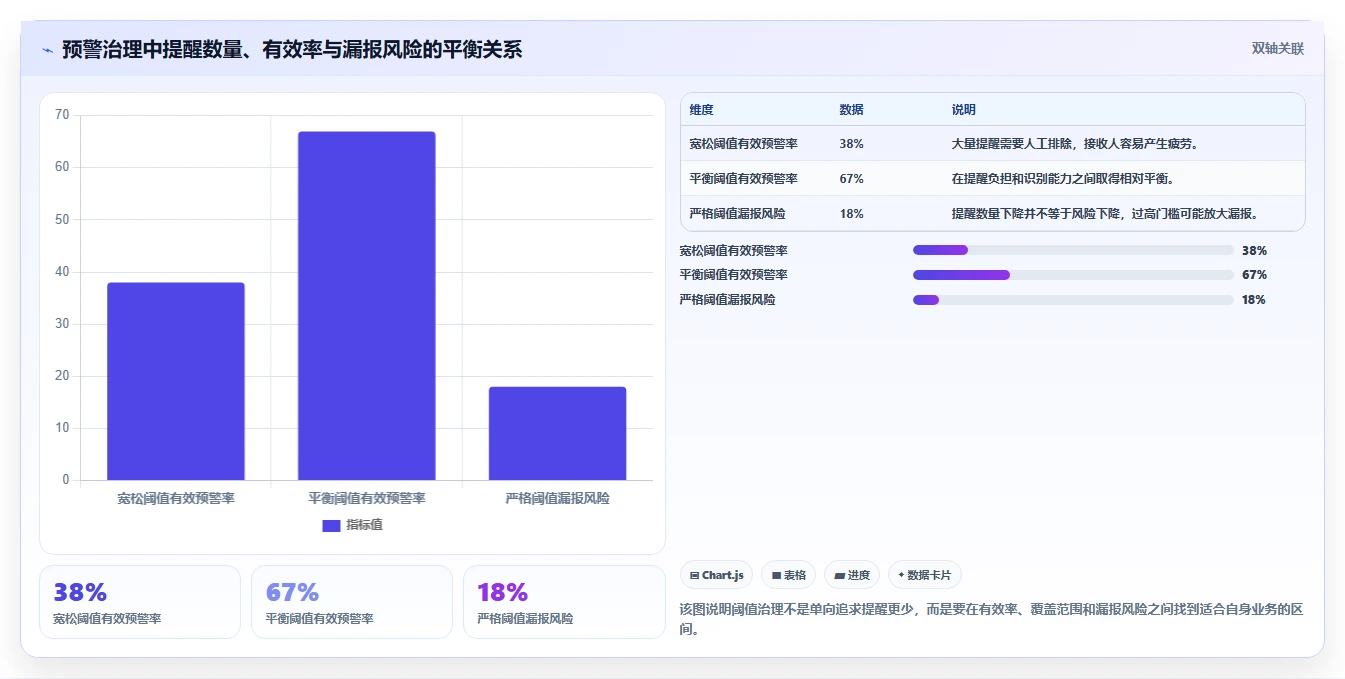Click the 18% value in table

pos(852,214)
